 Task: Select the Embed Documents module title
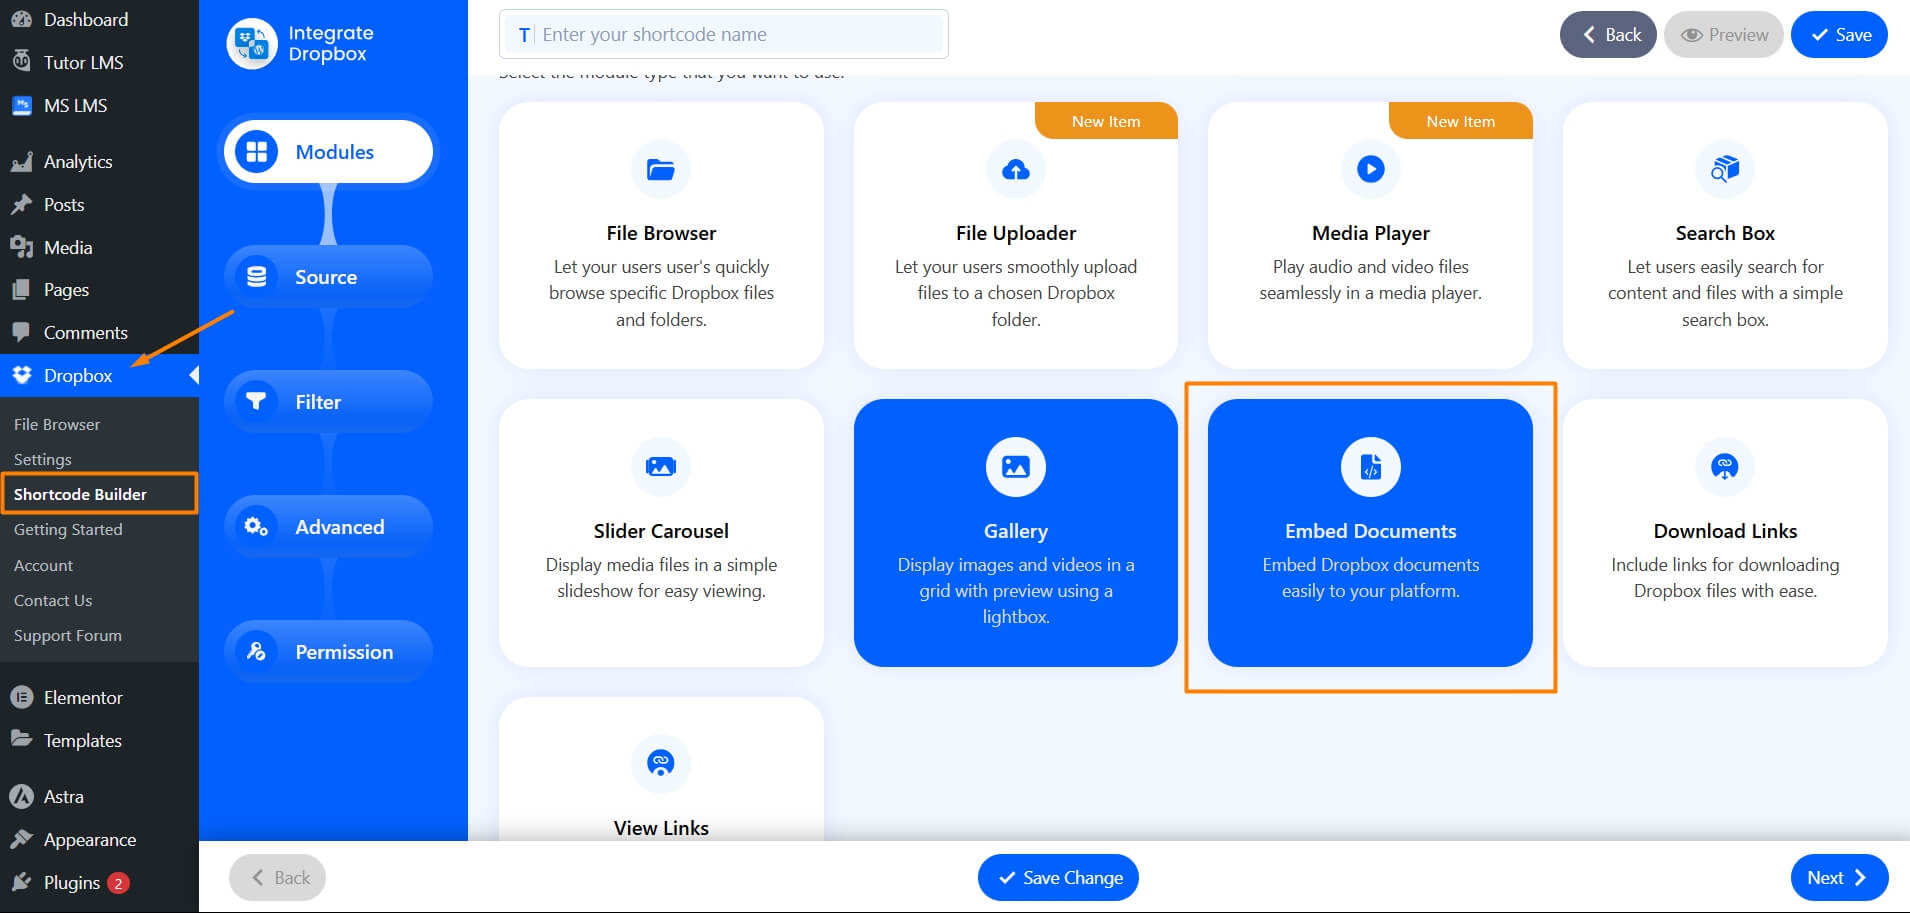click(x=1371, y=531)
